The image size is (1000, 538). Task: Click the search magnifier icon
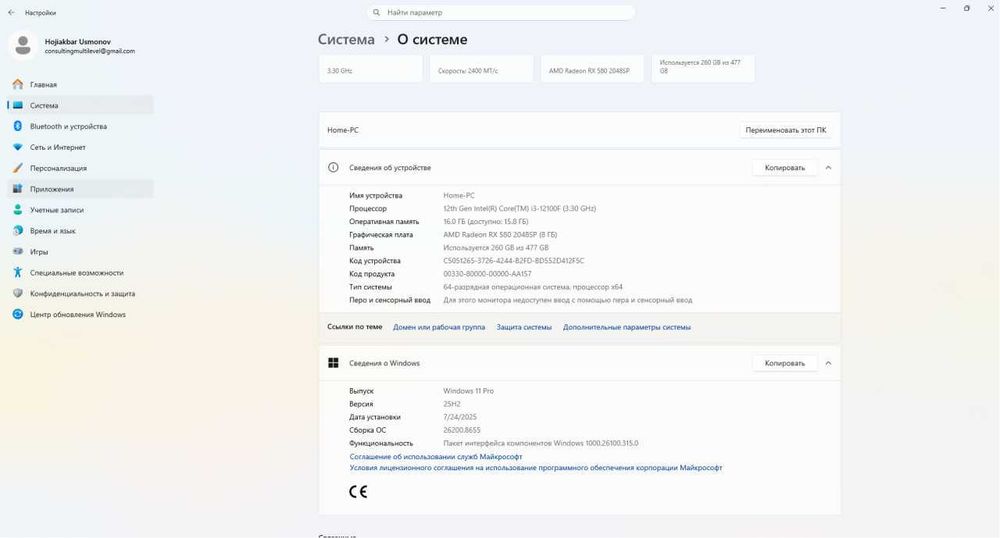[376, 12]
